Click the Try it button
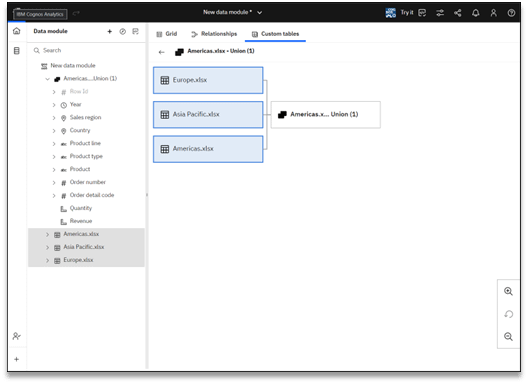The height and width of the screenshot is (384, 528). 399,13
